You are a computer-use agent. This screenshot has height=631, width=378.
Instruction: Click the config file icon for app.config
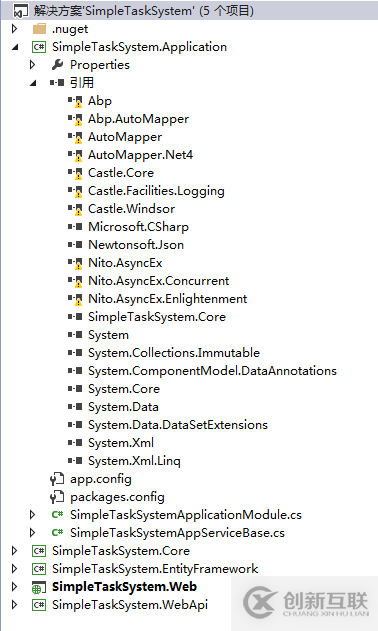tap(57, 479)
